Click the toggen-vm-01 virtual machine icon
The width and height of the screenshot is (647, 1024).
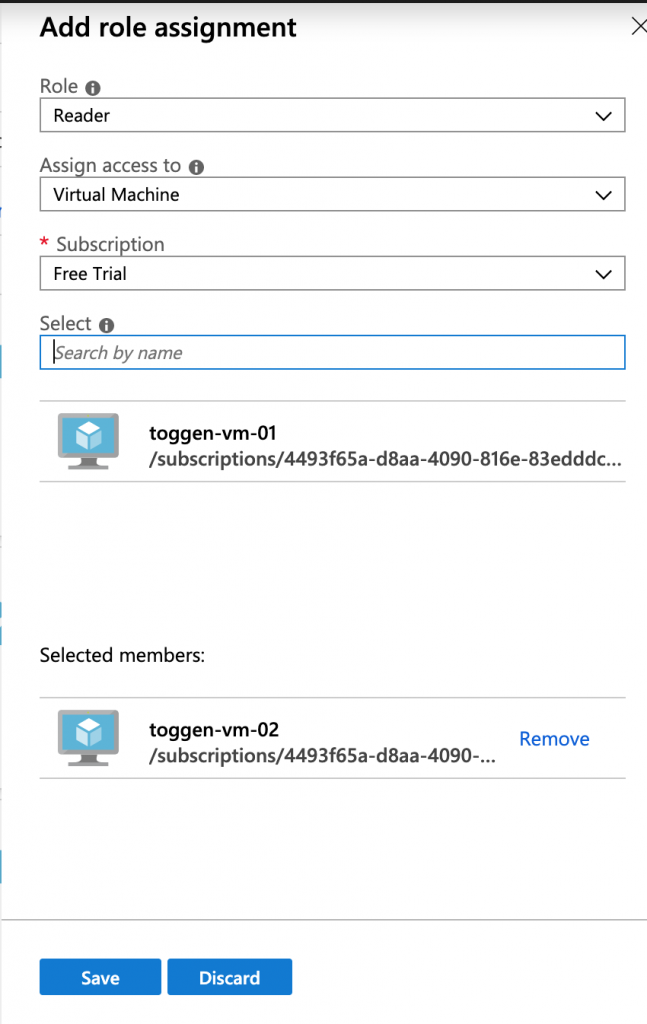[x=88, y=441]
